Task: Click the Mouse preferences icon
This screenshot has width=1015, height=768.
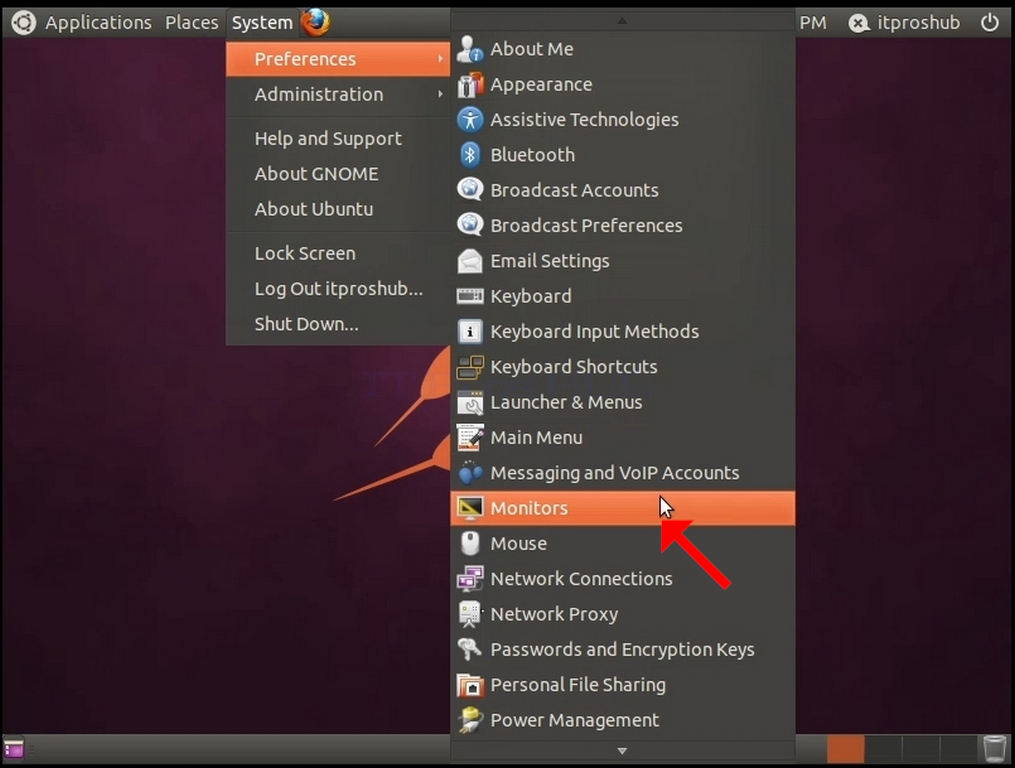Action: [470, 543]
